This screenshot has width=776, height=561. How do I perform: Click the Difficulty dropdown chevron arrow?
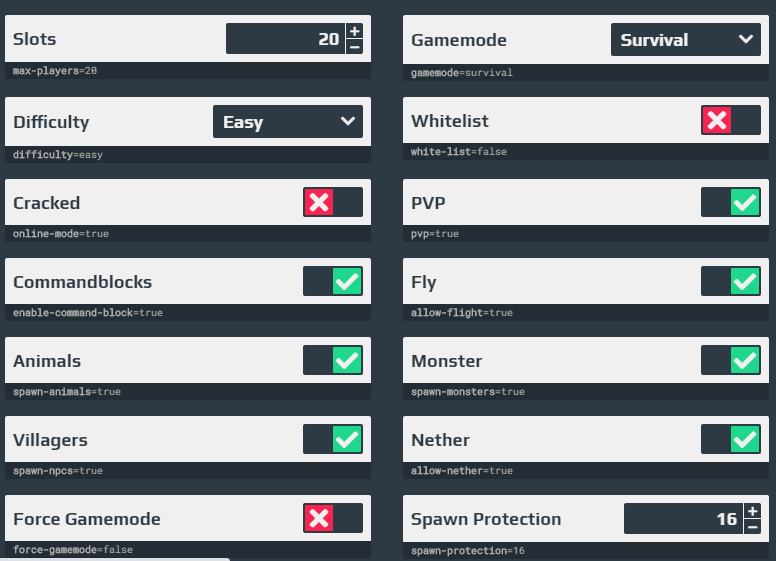(348, 121)
